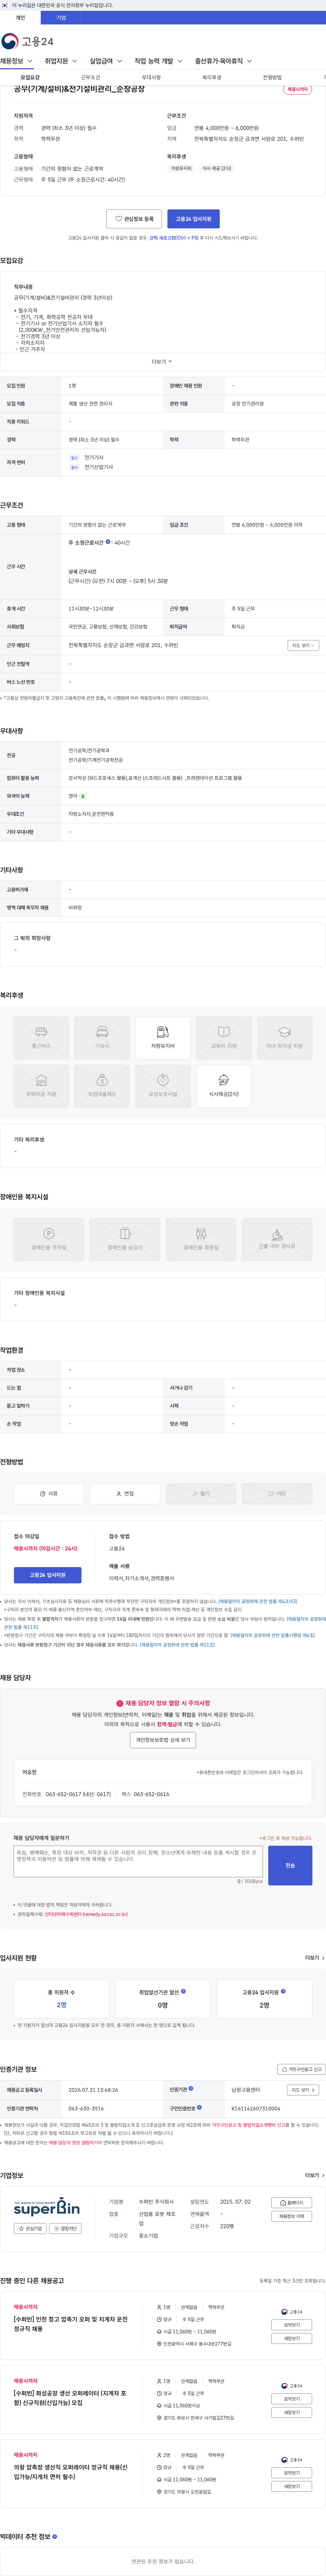Click the 전송 send button
Viewport: 326px width, 2576px height.
(x=290, y=1865)
